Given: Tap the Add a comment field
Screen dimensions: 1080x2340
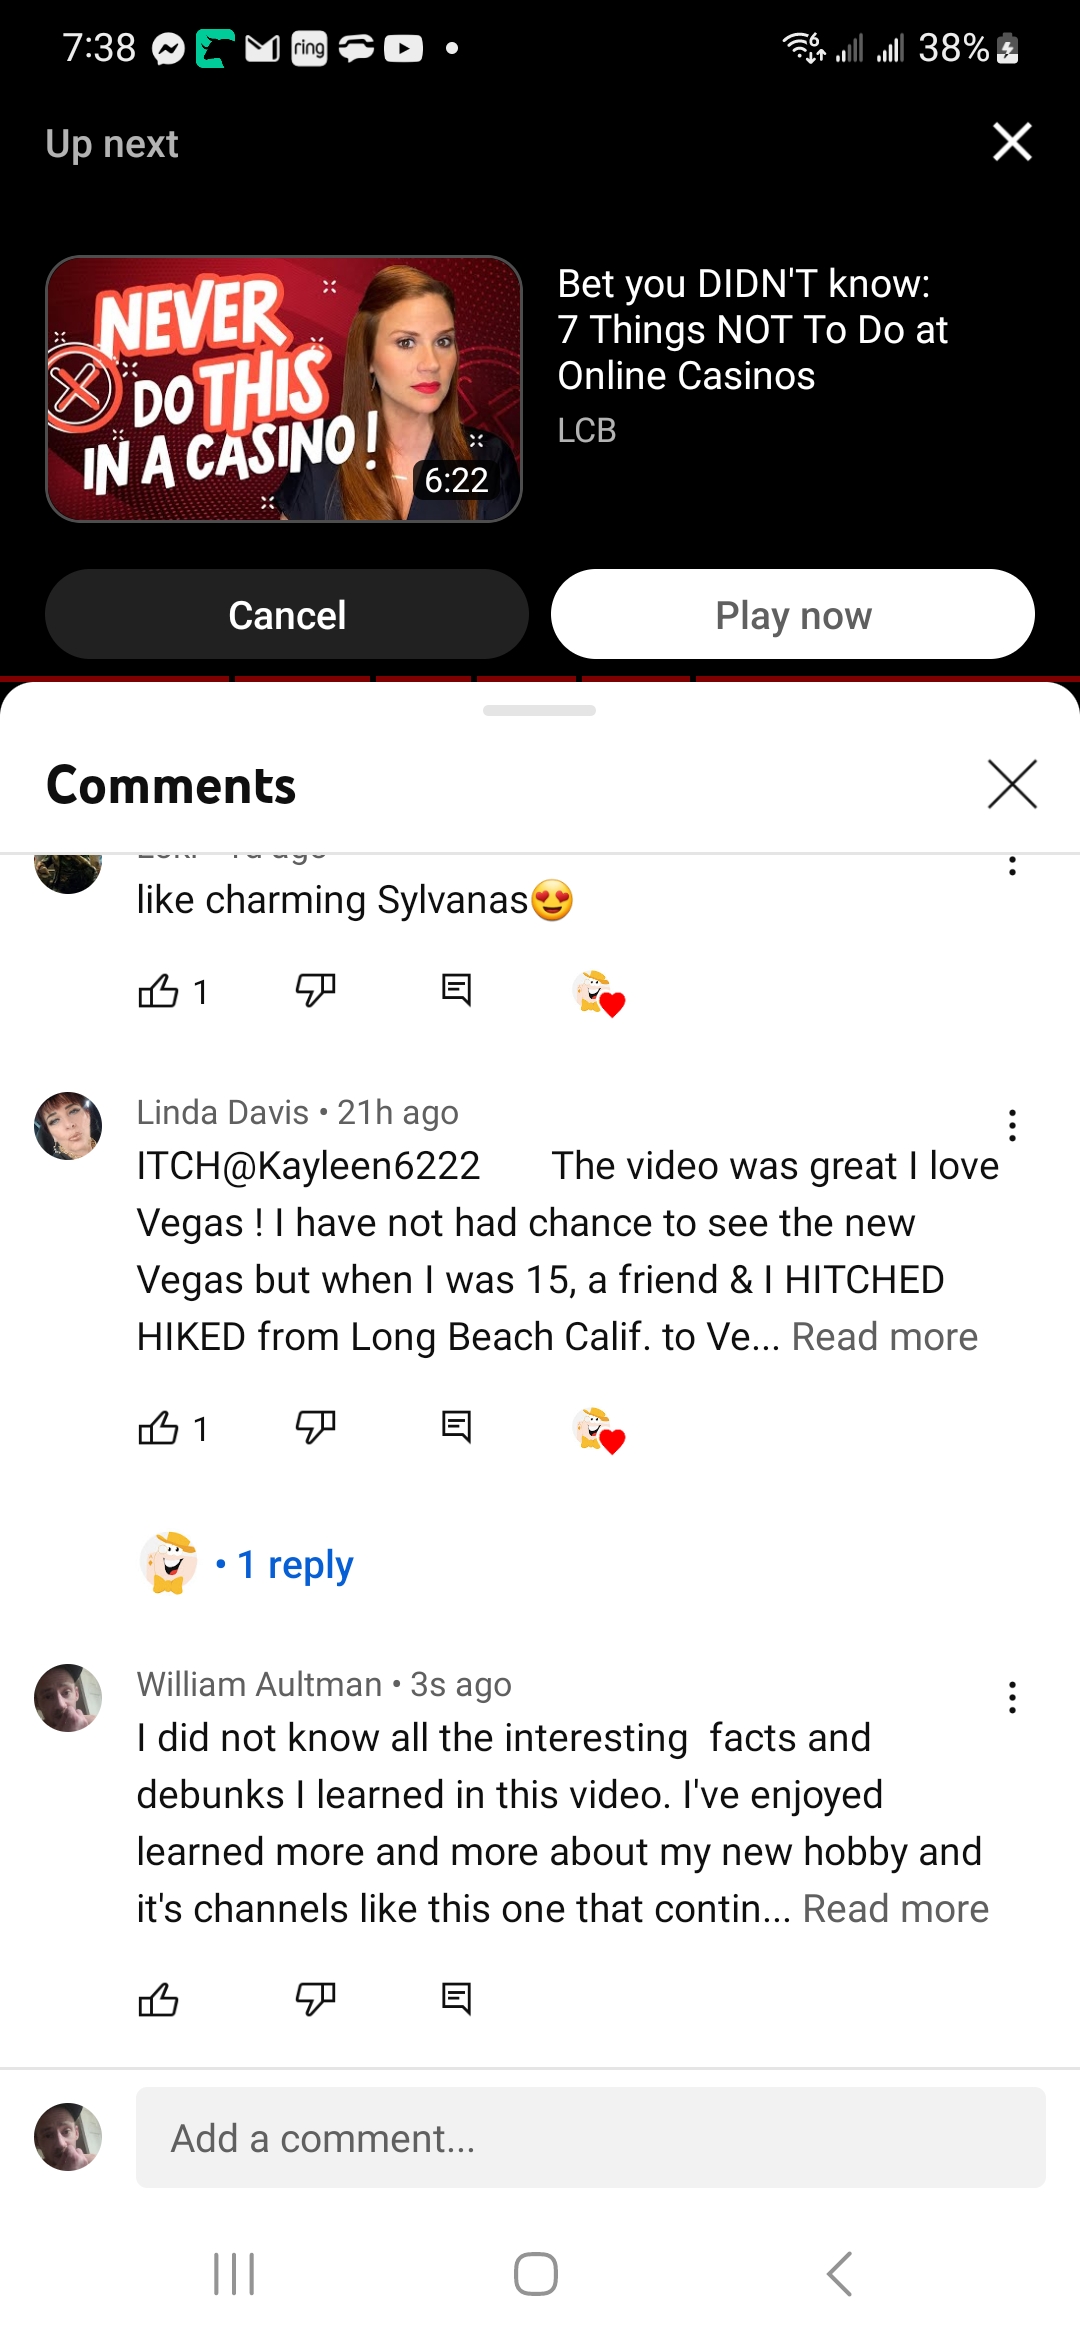Looking at the screenshot, I should coord(591,2137).
